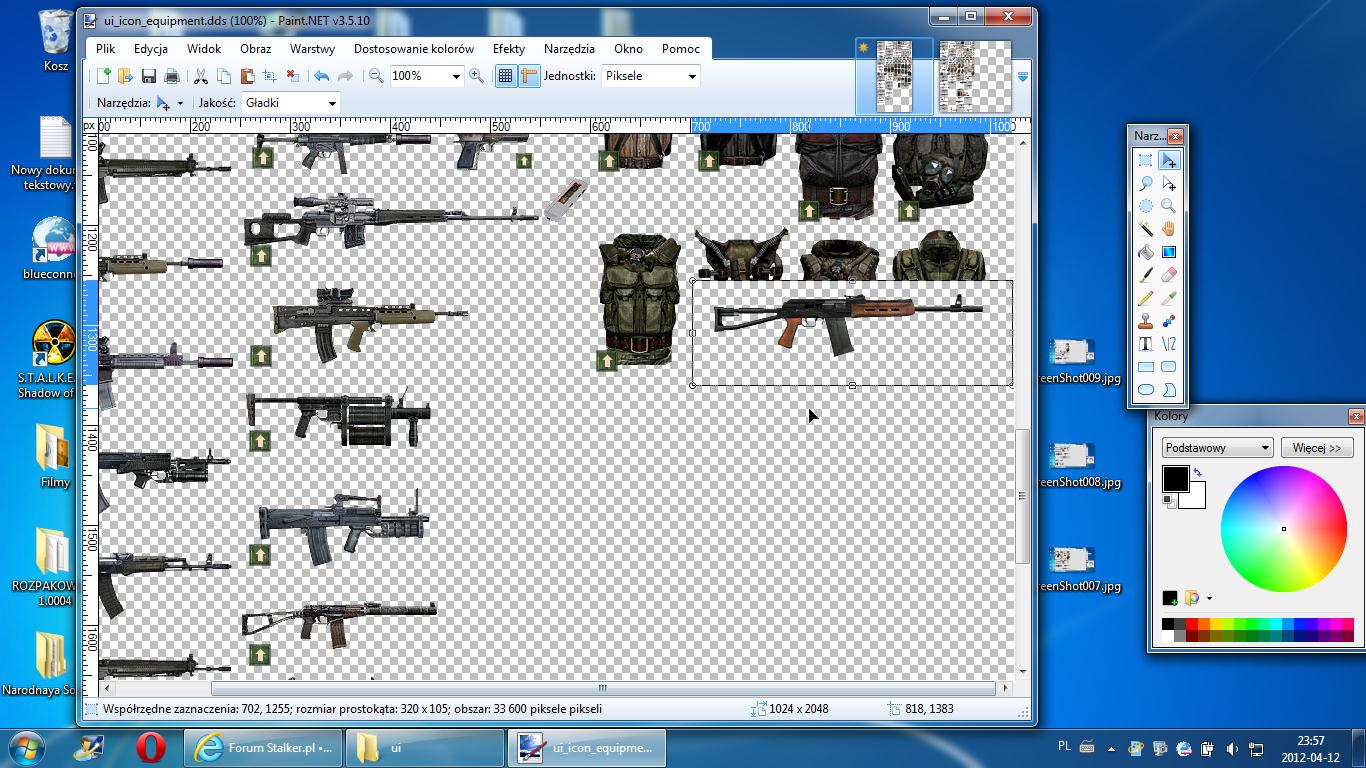Click the New image toolbar icon
The height and width of the screenshot is (768, 1366).
(x=103, y=76)
